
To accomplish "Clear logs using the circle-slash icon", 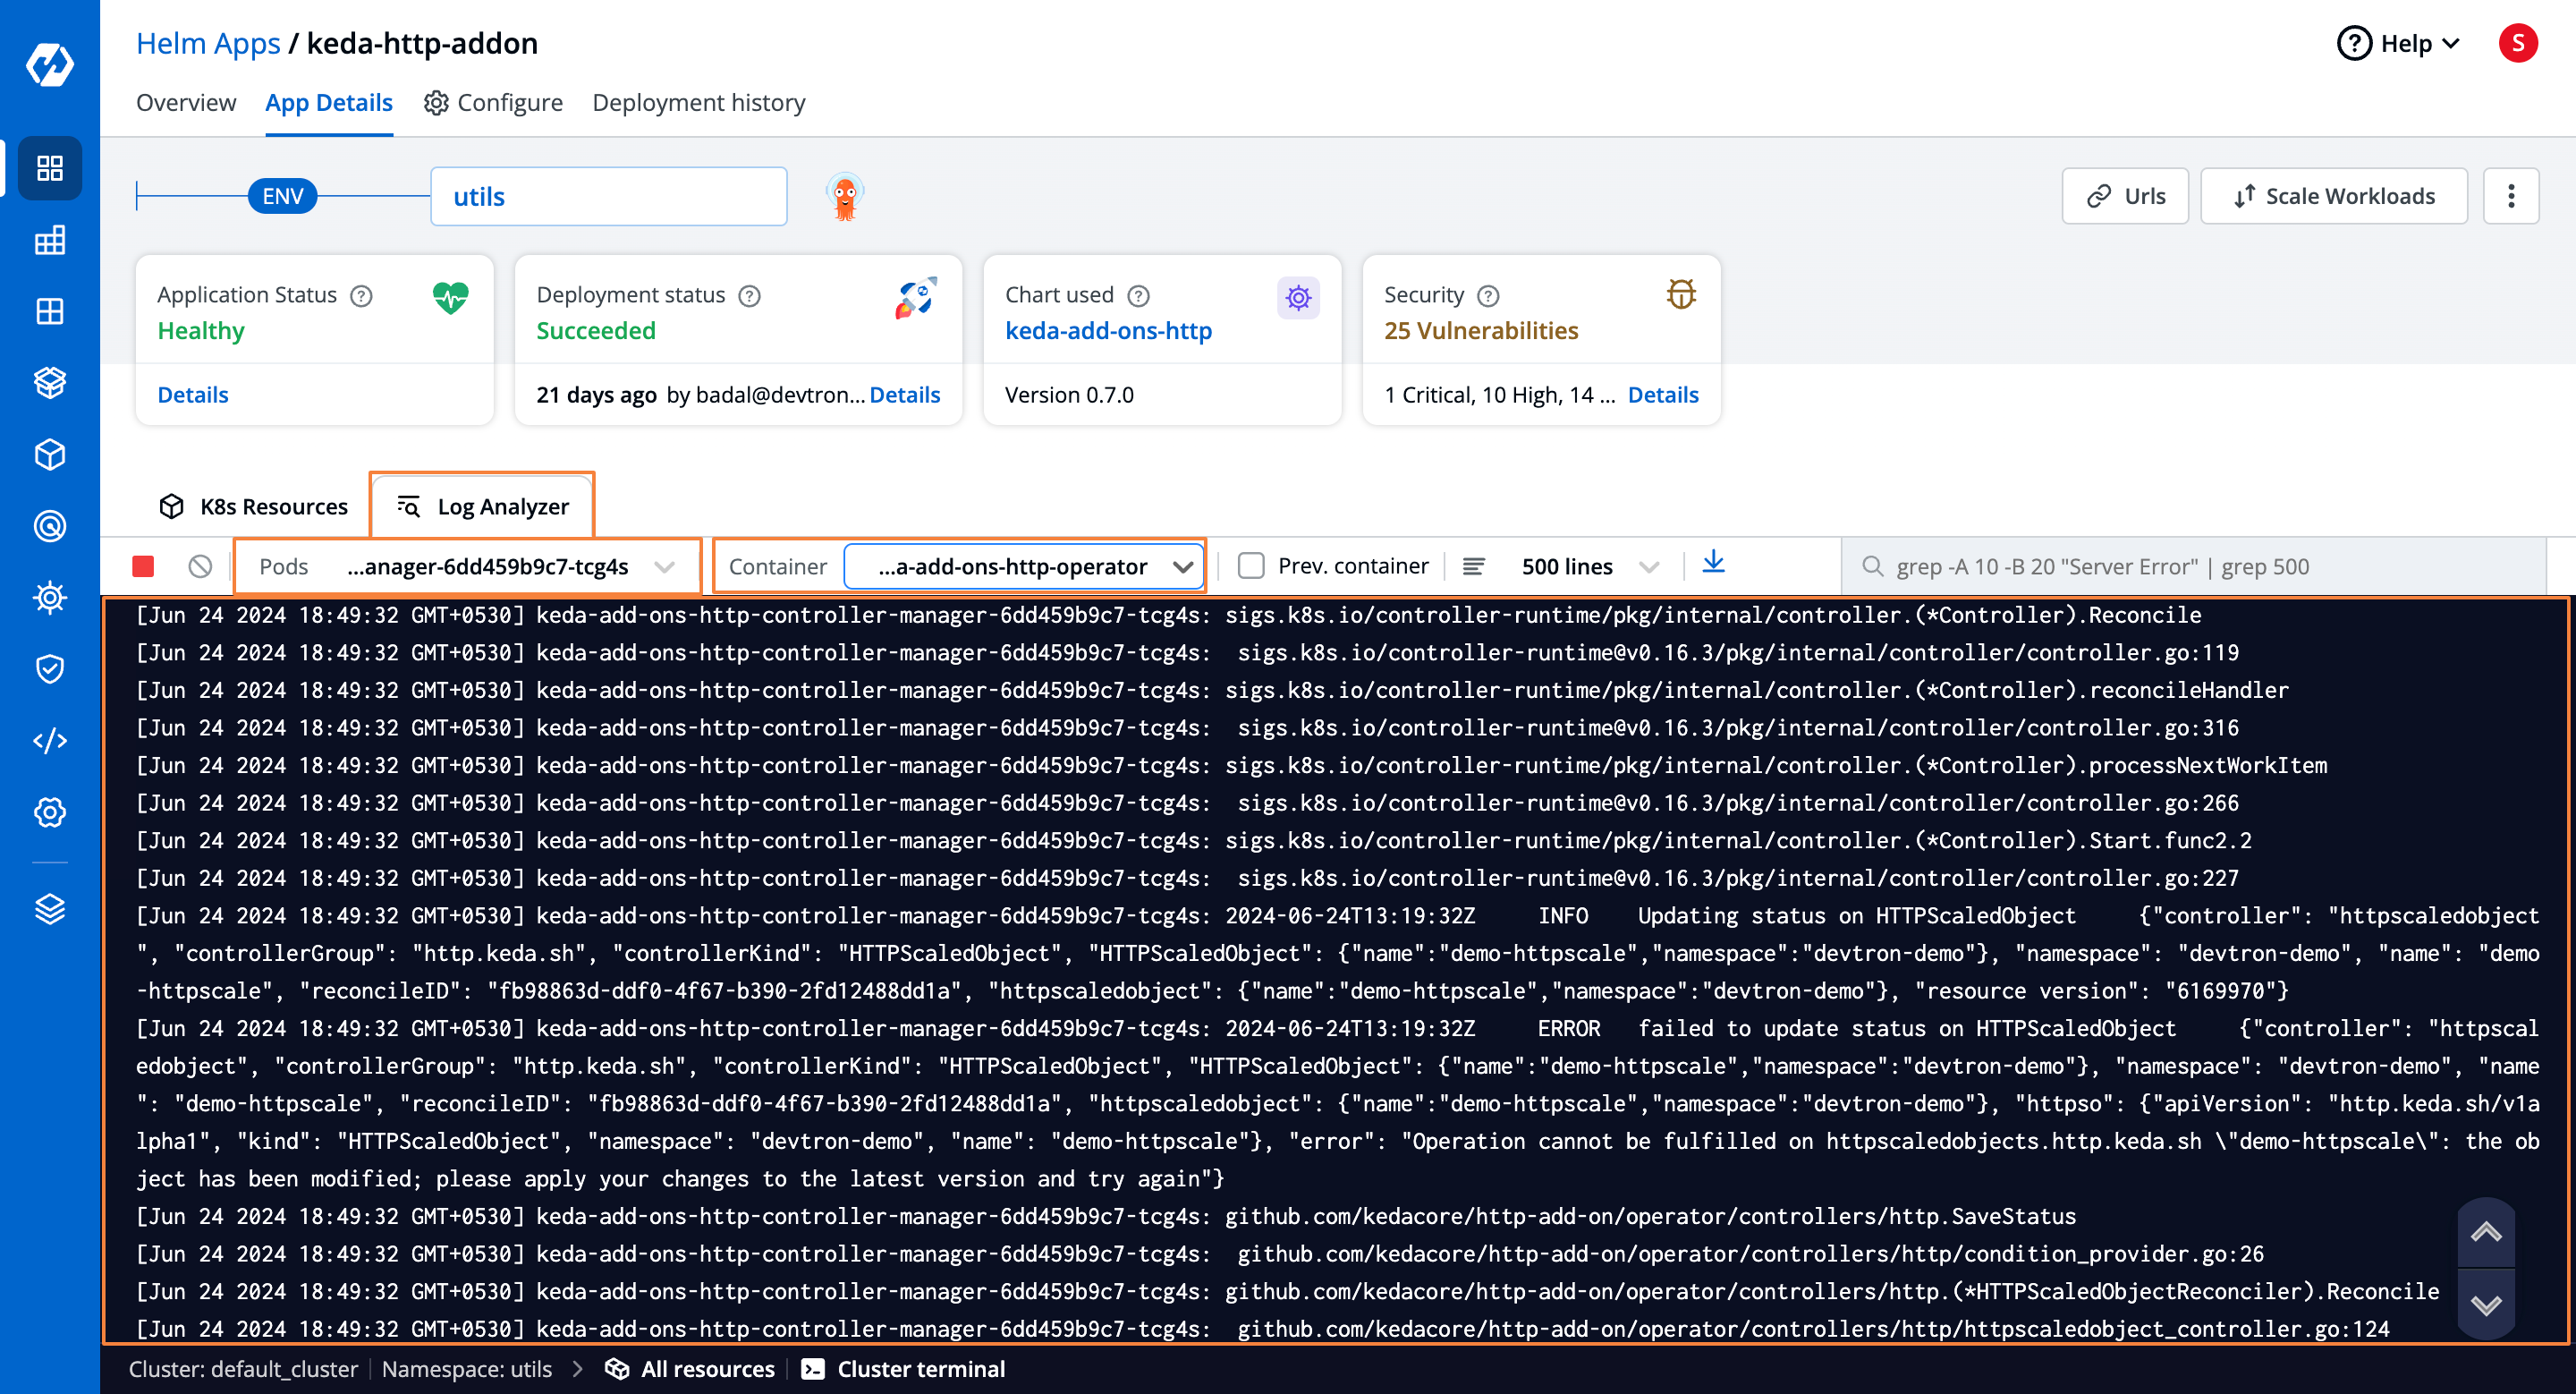I will (200, 566).
